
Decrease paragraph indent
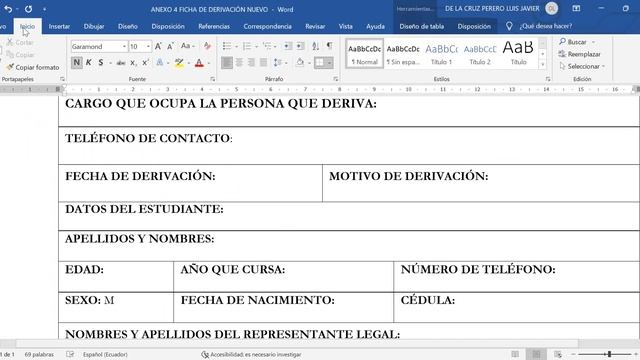(288, 46)
